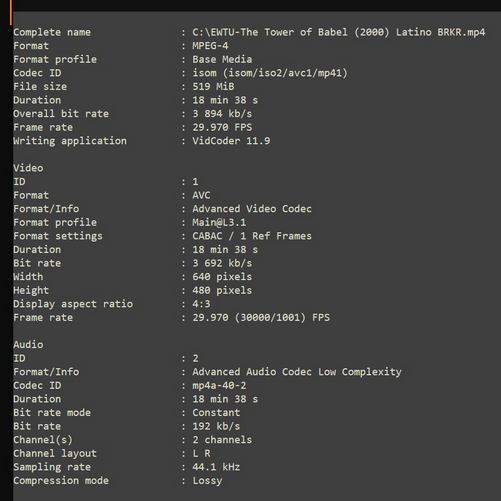Select the Overall bit rate 3 894 kb/s

click(222, 114)
